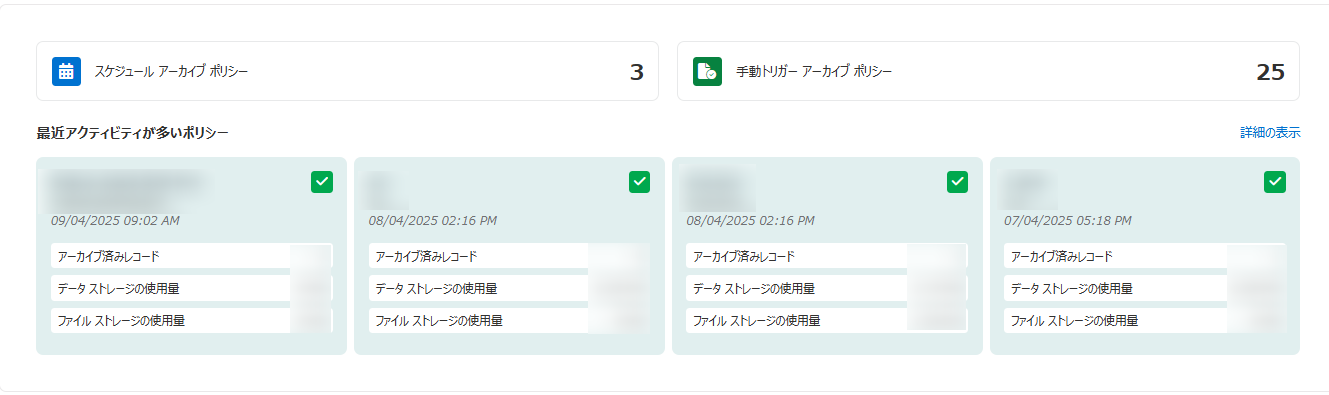Click アーカイブ済みレコード row in first card
The width and height of the screenshot is (1329, 395).
click(x=191, y=256)
